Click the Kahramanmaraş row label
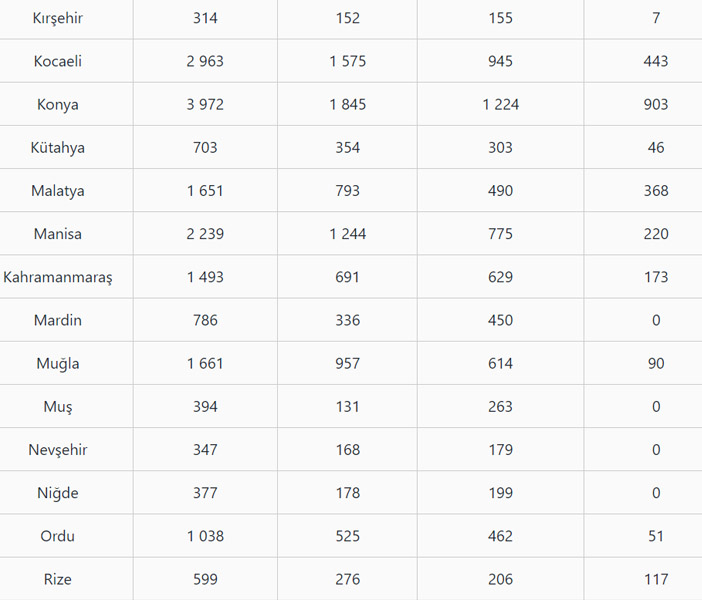The height and width of the screenshot is (600, 702). coord(58,277)
